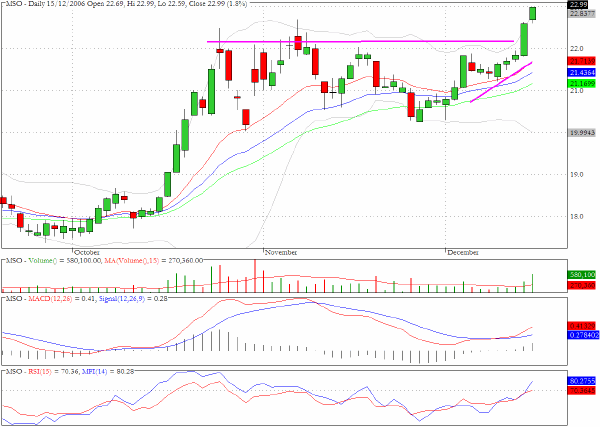
Task: Select the 21.0 price axis label
Action: point(577,91)
